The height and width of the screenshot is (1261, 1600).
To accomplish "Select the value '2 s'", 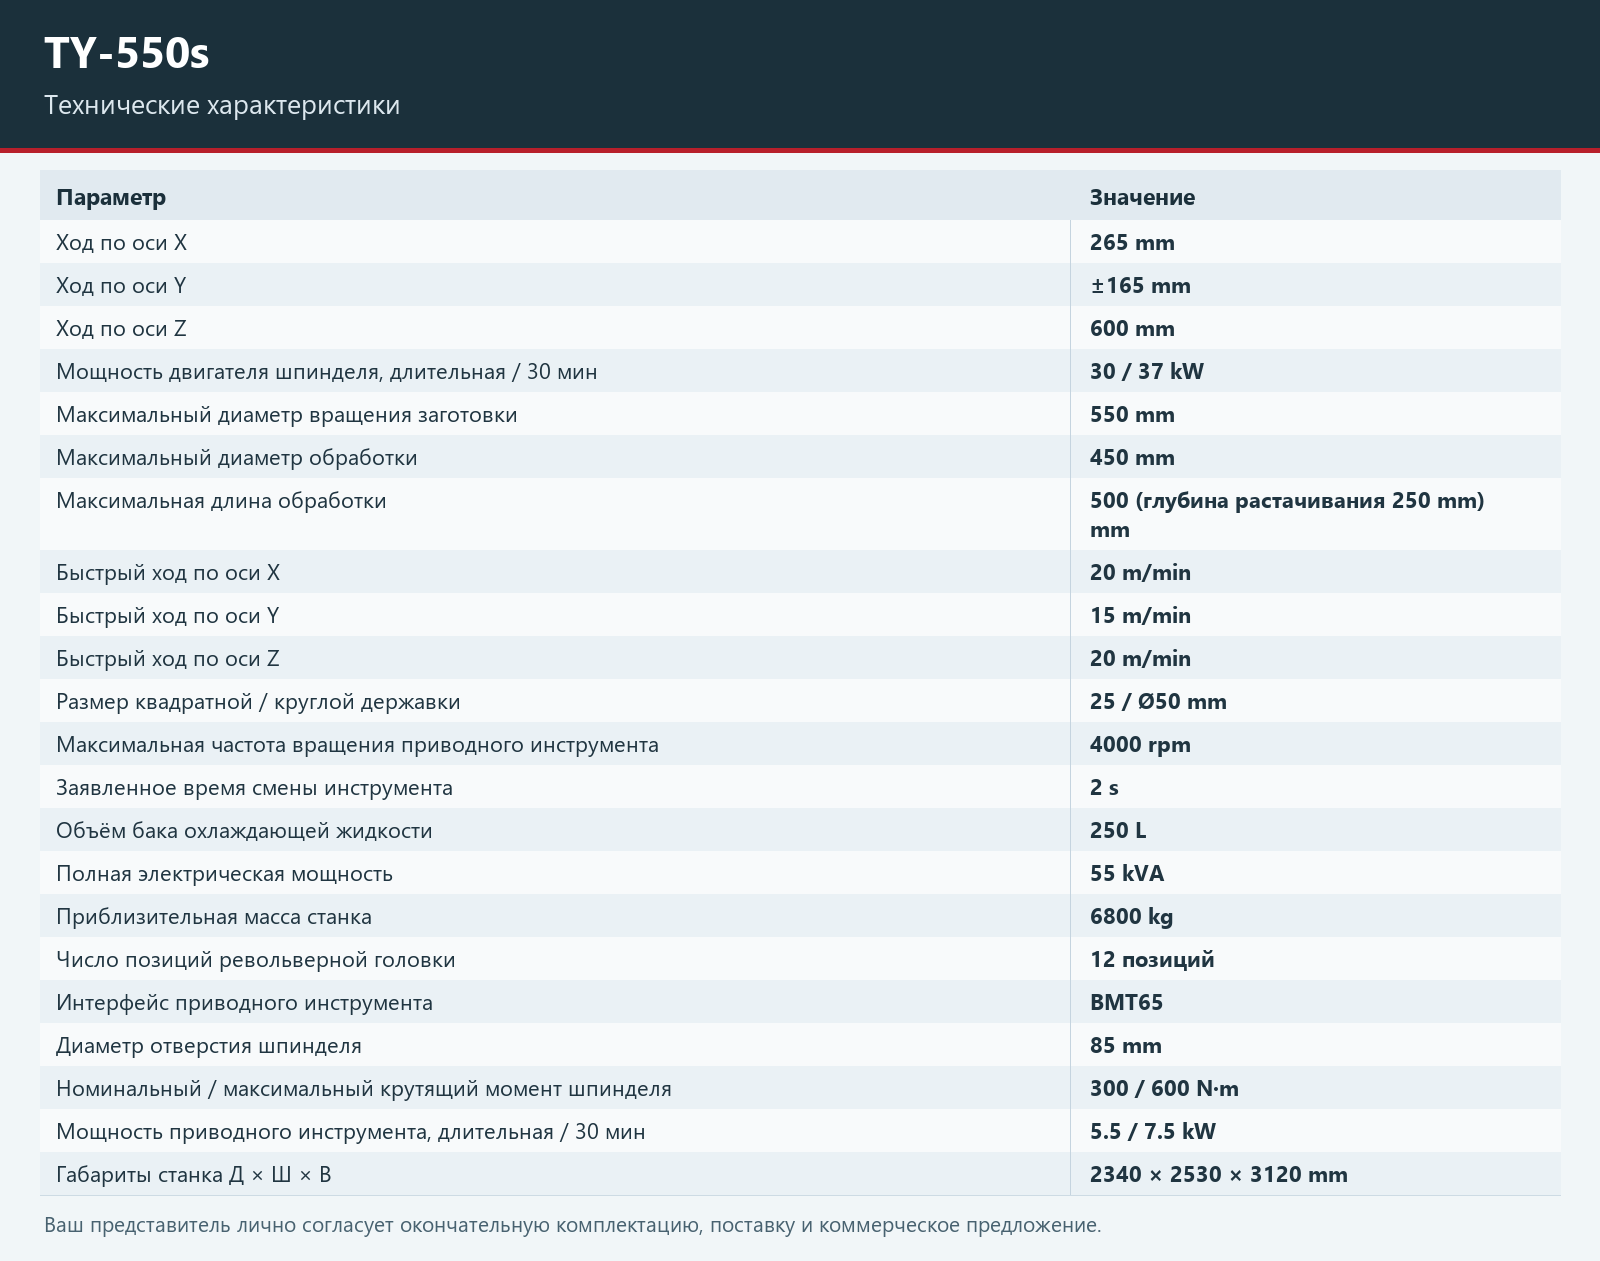I will tap(1104, 787).
